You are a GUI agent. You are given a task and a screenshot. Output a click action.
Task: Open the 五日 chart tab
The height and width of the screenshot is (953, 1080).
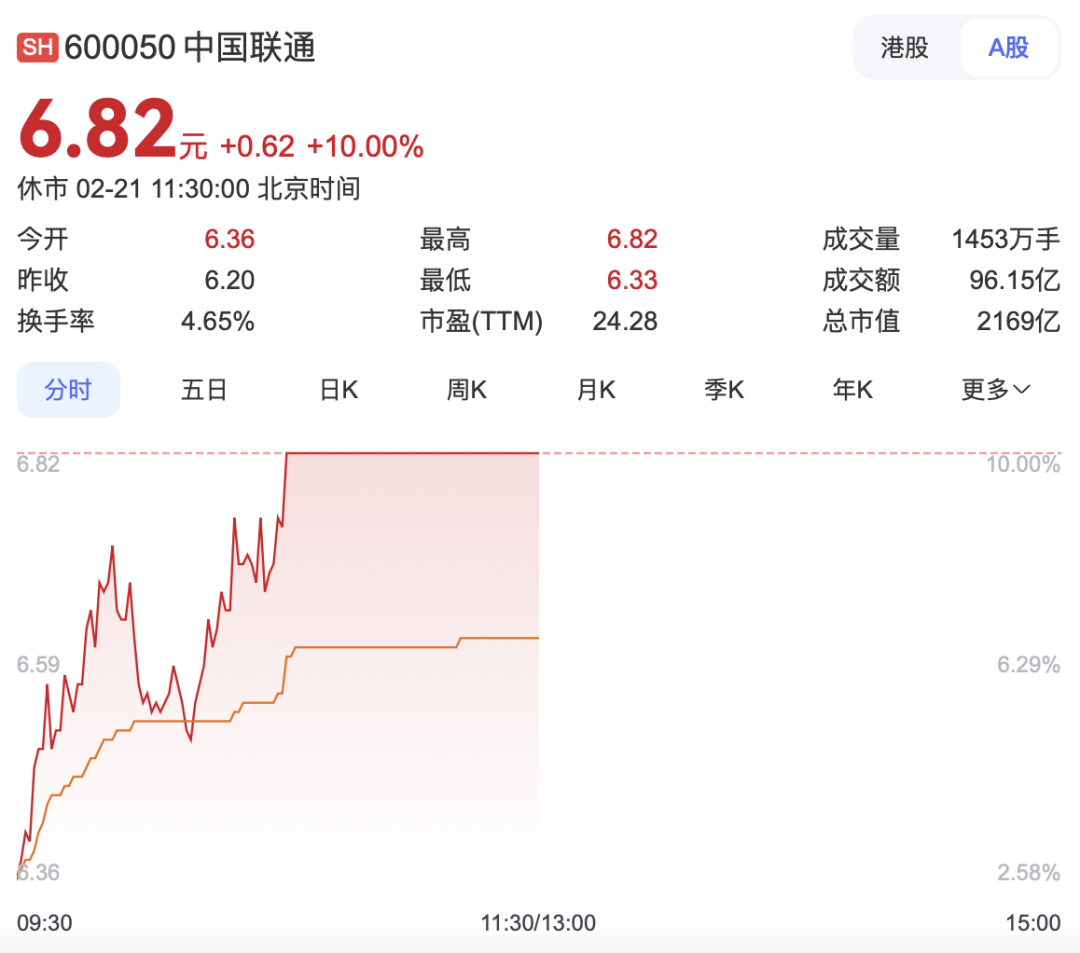pyautogui.click(x=204, y=390)
